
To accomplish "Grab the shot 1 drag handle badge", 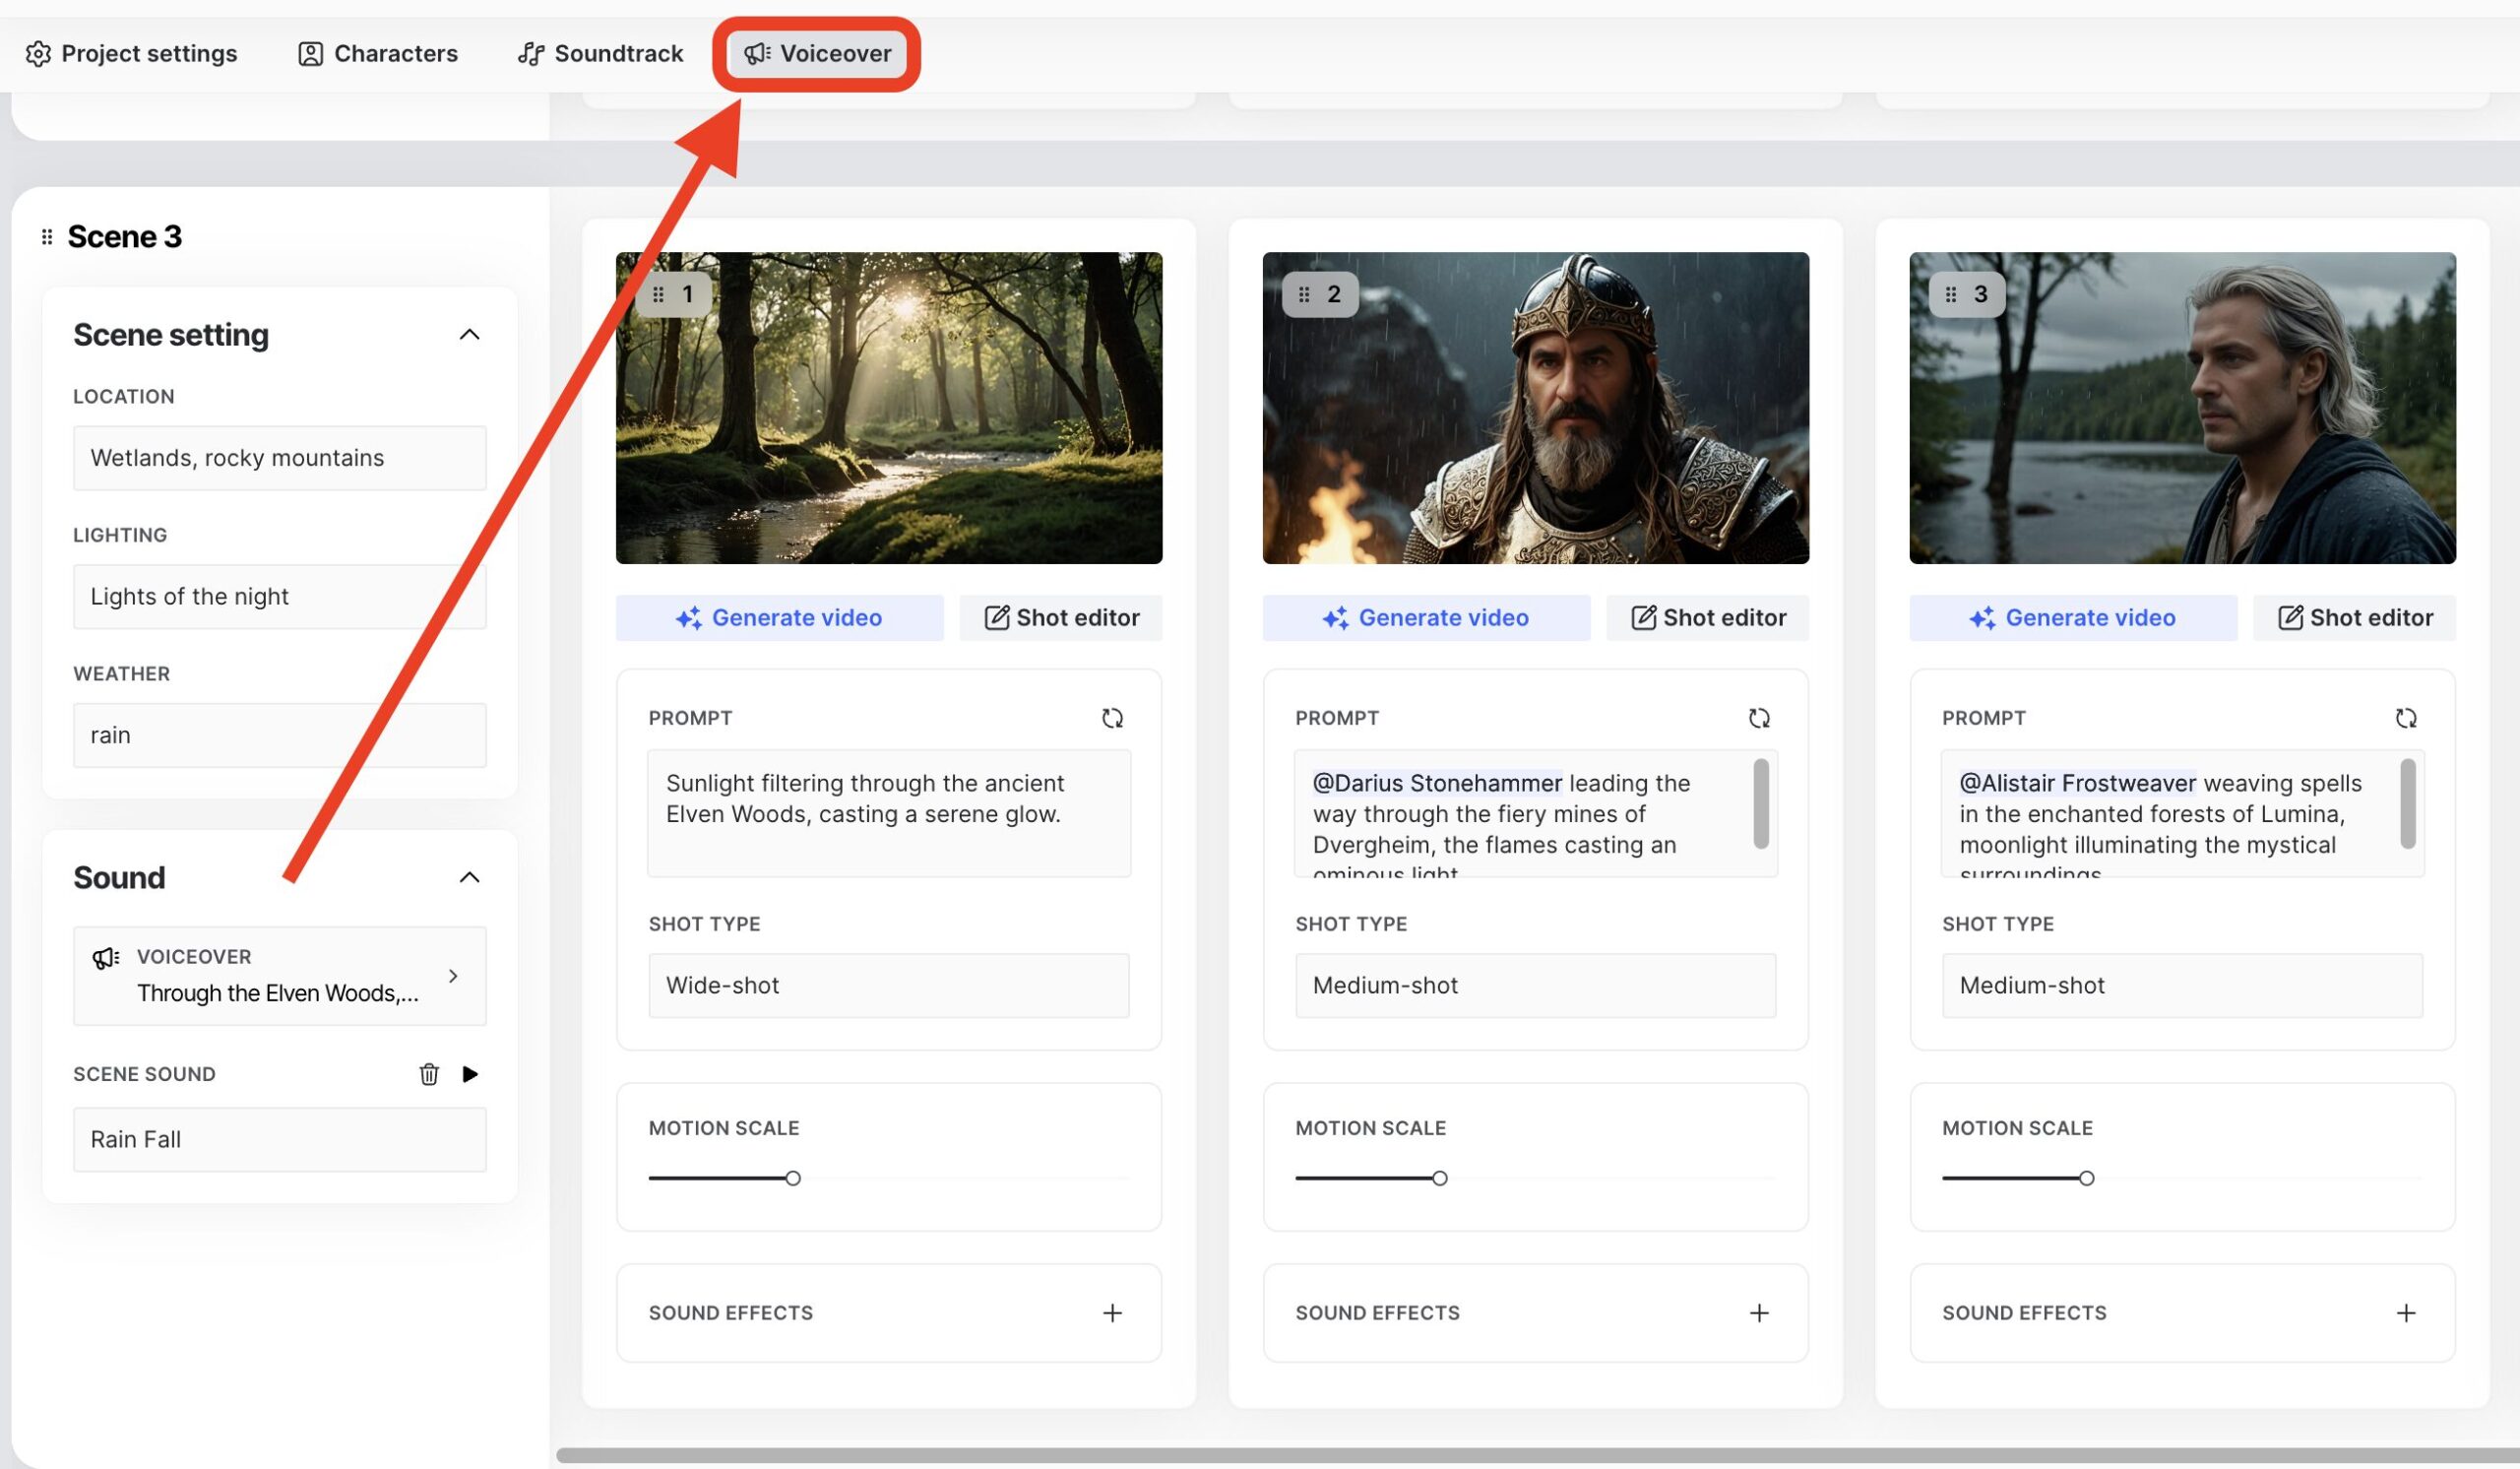I will click(673, 294).
